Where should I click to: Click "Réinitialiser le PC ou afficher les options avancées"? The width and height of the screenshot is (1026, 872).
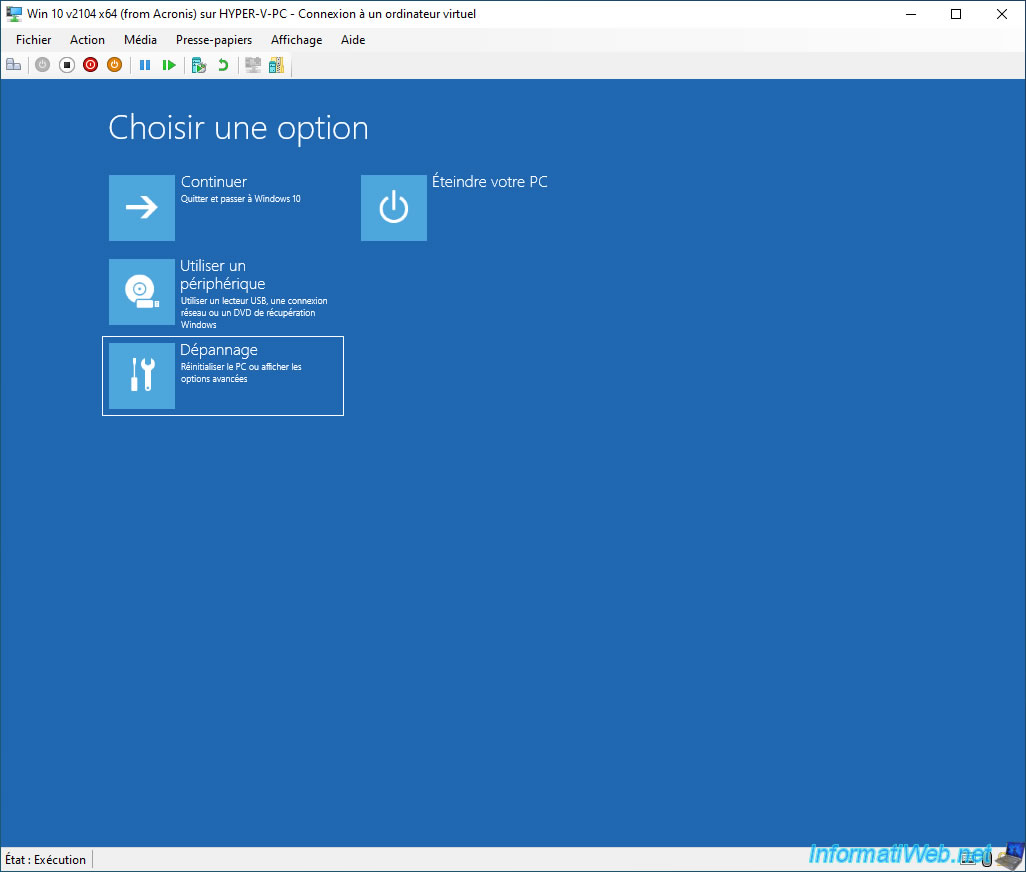241,373
